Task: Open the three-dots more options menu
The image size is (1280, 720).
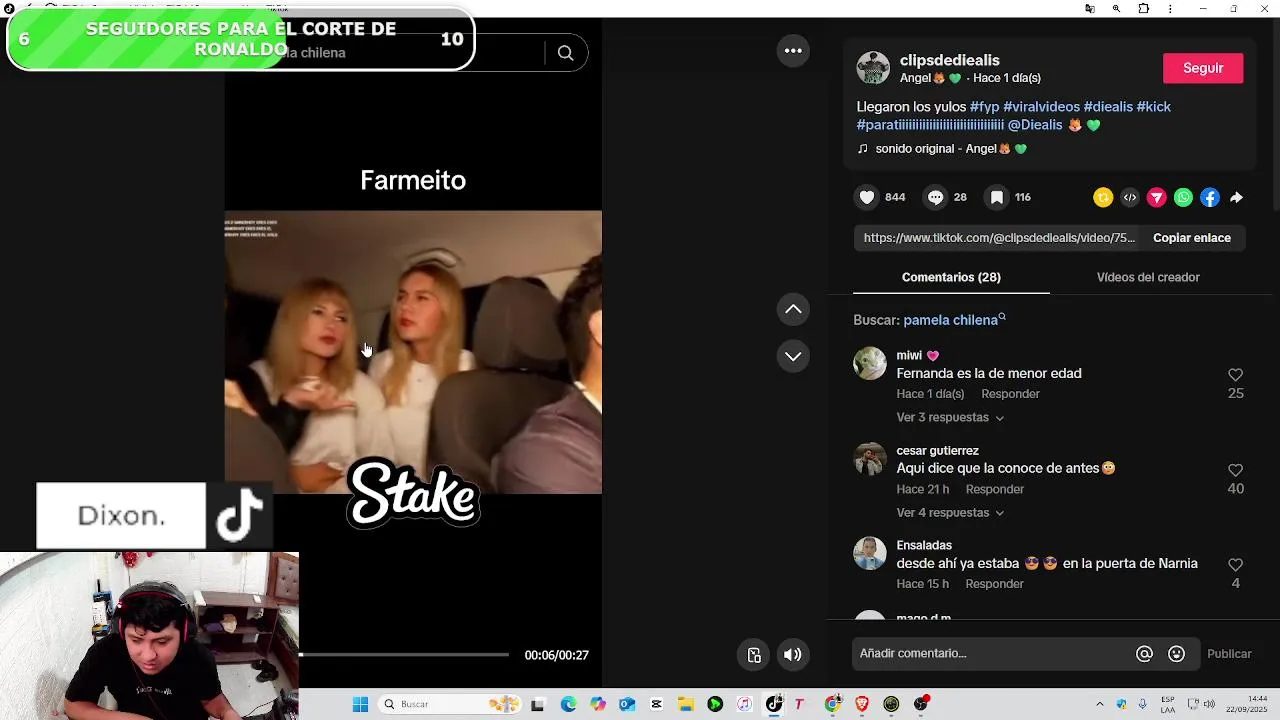Action: pyautogui.click(x=793, y=51)
